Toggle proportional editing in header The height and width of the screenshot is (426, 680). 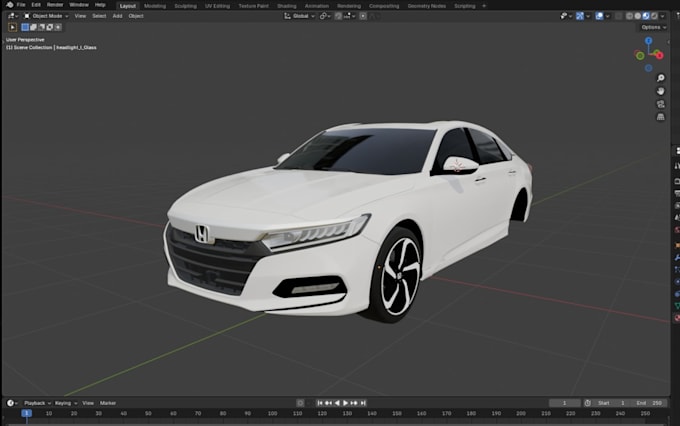point(363,16)
